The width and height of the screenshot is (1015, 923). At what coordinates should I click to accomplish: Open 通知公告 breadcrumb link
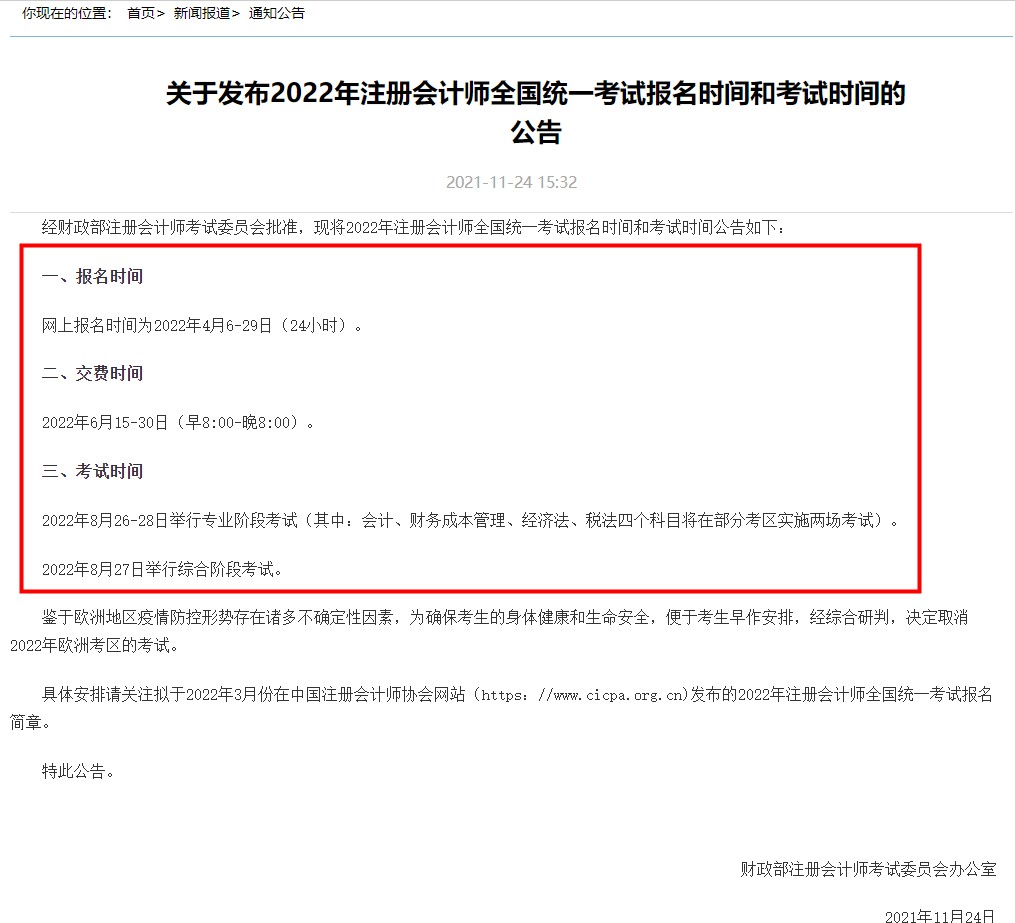276,13
